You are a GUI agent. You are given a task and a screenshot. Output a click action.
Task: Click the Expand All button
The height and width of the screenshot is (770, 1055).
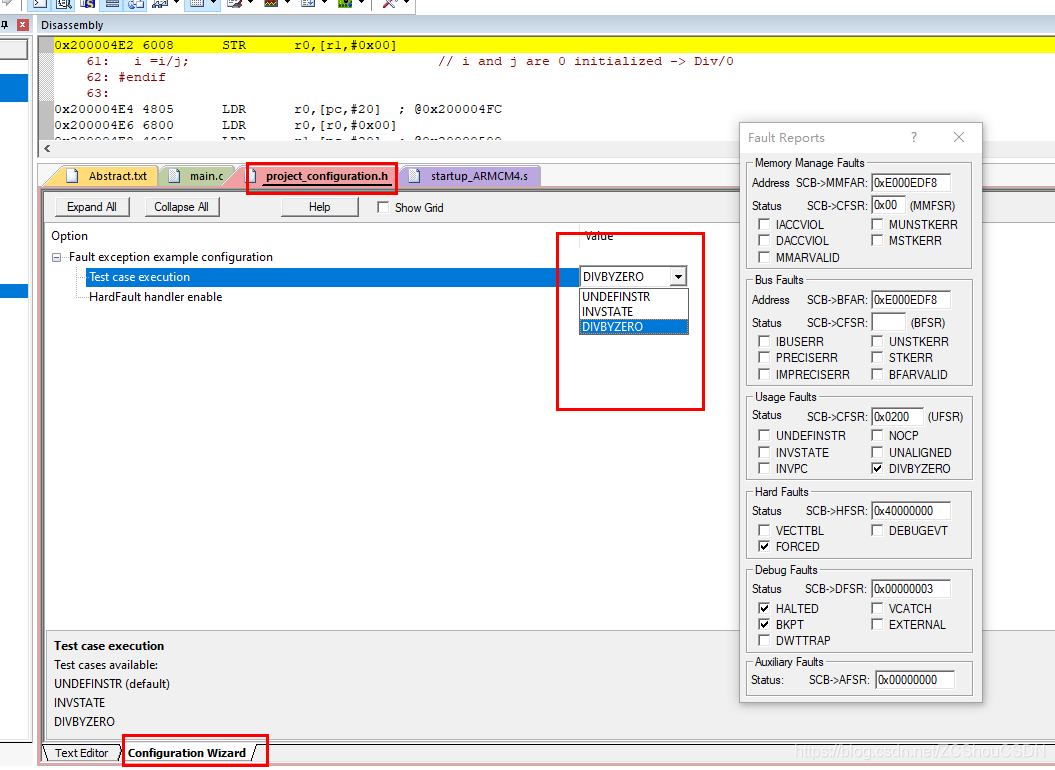point(92,207)
